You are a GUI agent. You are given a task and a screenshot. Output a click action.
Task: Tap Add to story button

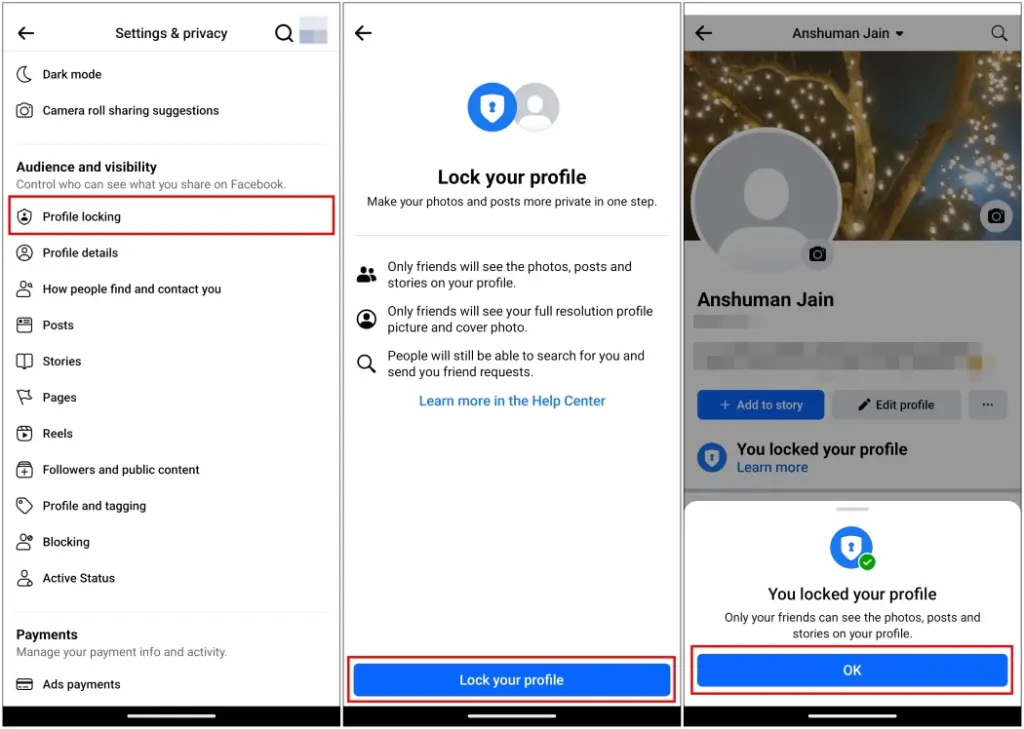click(761, 405)
